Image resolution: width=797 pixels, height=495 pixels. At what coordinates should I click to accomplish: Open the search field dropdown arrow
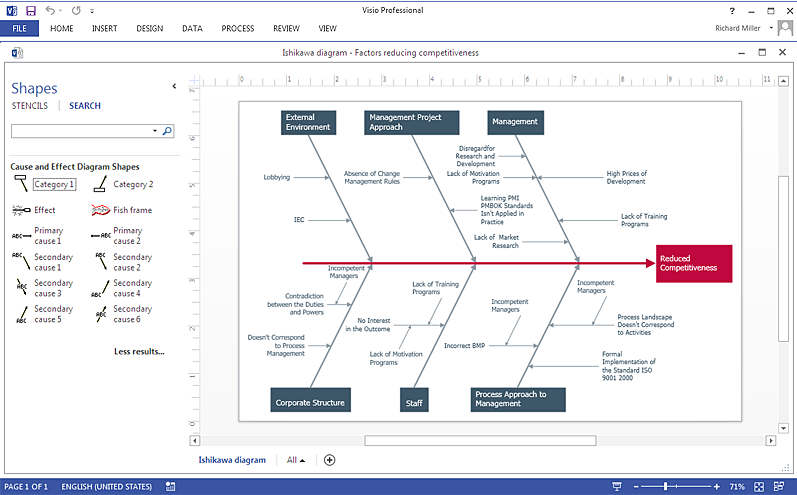click(155, 131)
